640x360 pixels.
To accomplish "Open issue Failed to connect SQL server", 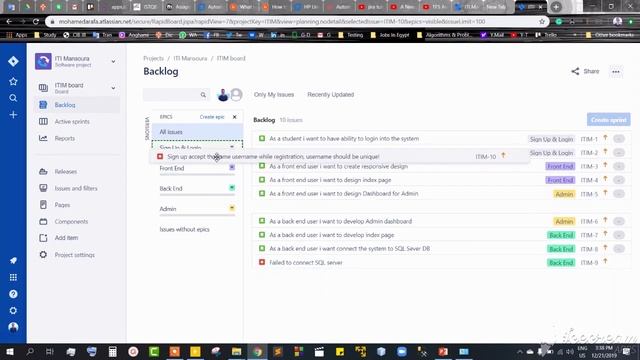I will [306, 262].
